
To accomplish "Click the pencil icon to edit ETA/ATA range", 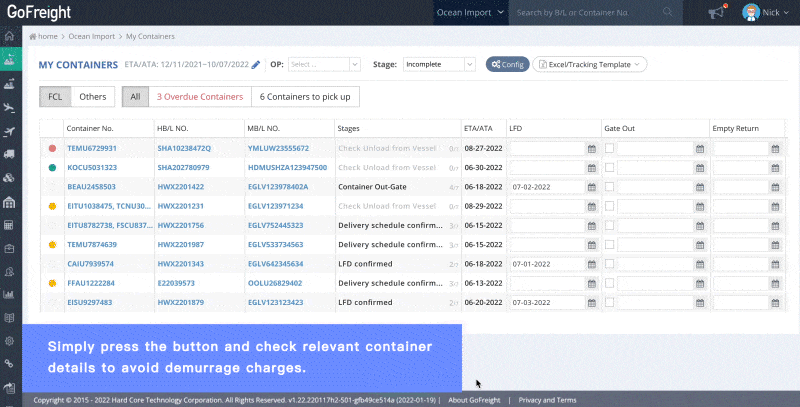I will point(256,64).
